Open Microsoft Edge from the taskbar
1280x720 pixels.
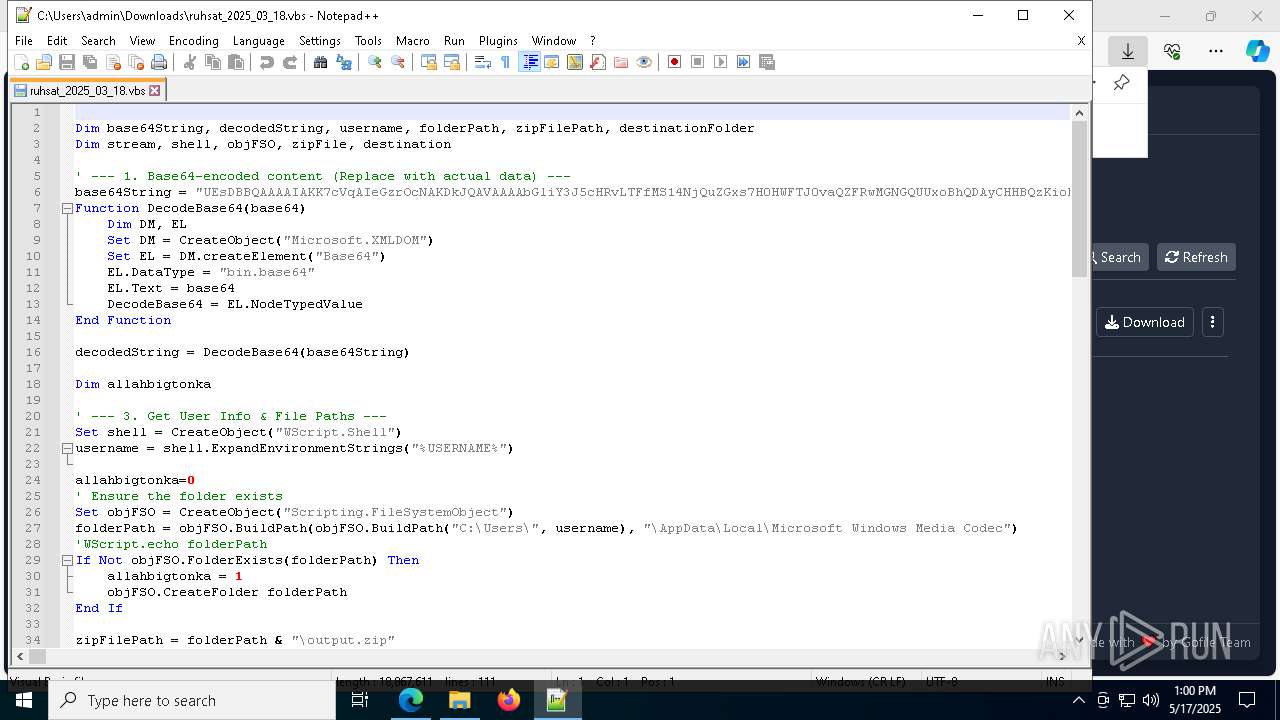coord(411,700)
